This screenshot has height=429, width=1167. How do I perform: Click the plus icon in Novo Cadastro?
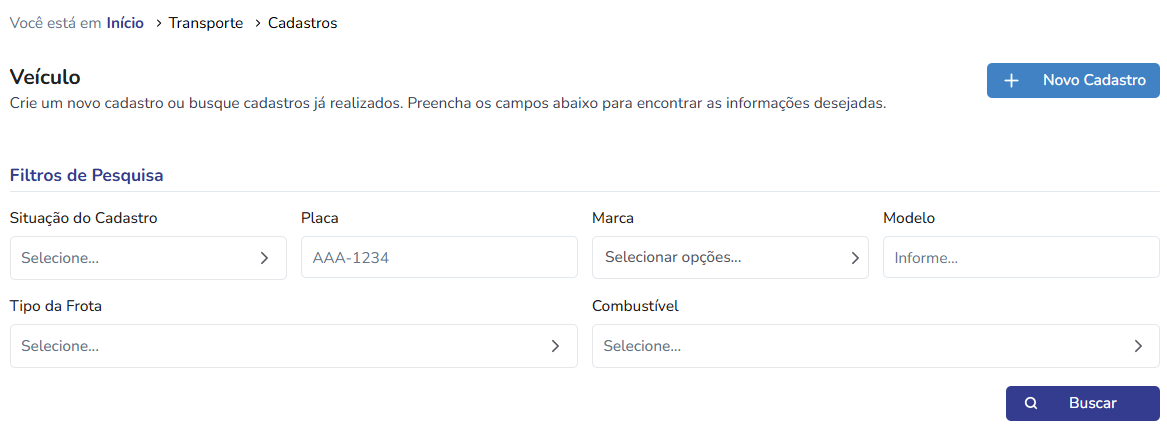[x=1011, y=80]
